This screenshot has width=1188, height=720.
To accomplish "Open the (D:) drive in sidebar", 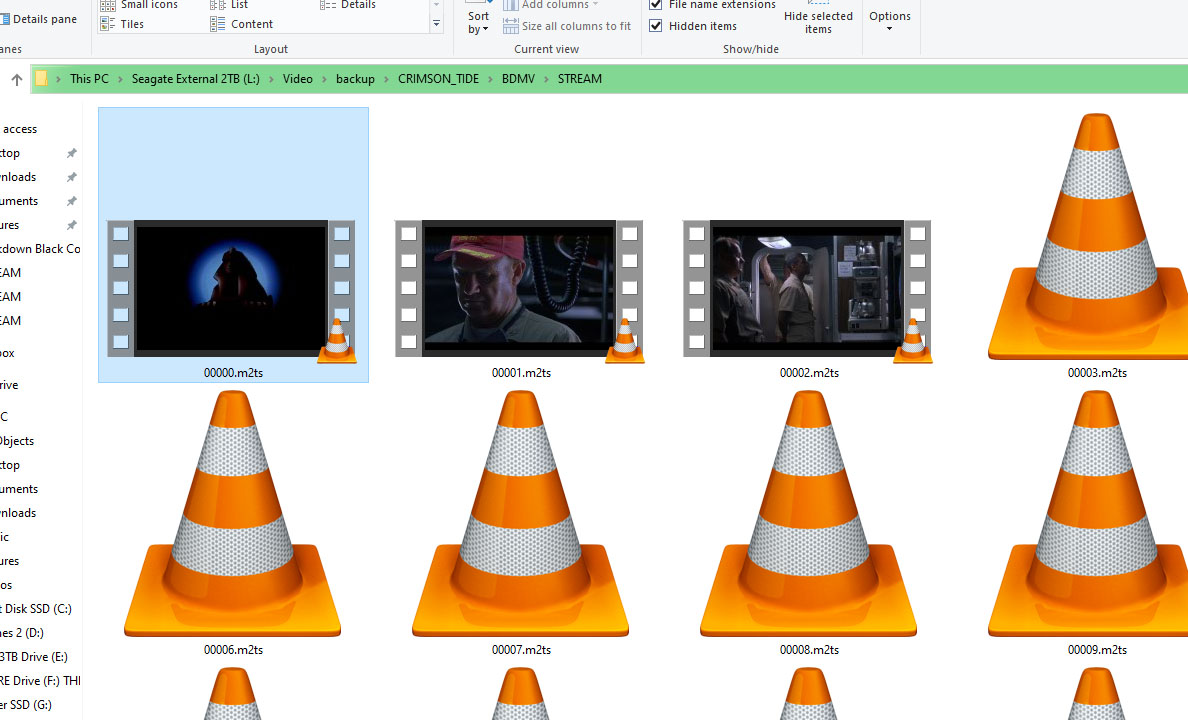I will 23,633.
